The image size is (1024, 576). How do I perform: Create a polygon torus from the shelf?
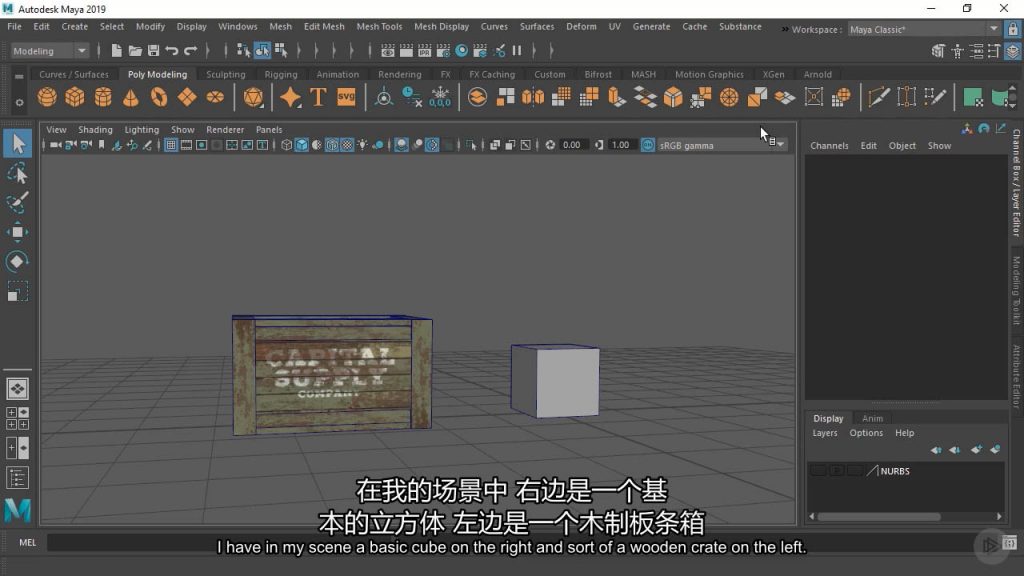pos(159,97)
